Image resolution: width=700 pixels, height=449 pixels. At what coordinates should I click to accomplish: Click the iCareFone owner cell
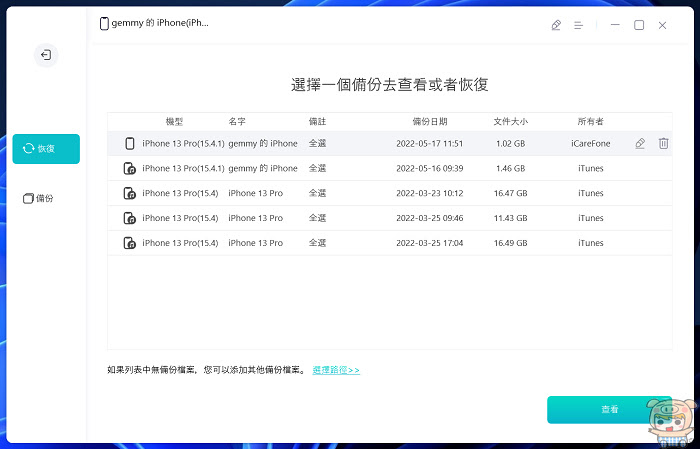591,144
